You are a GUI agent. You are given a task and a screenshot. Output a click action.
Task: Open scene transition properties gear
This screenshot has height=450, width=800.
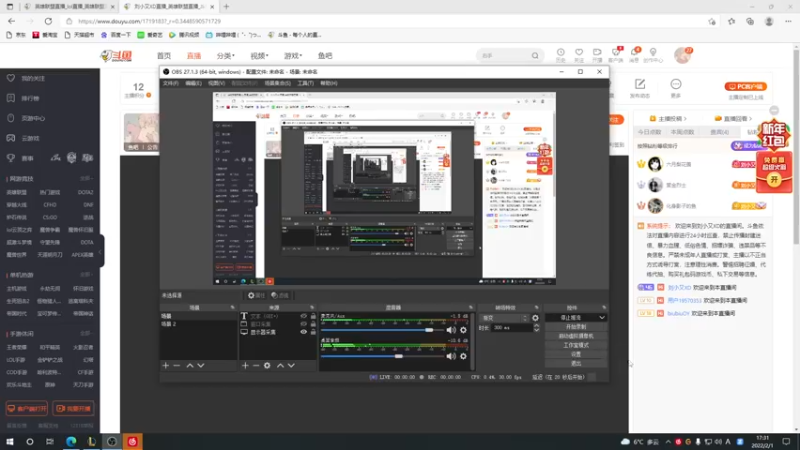(535, 318)
